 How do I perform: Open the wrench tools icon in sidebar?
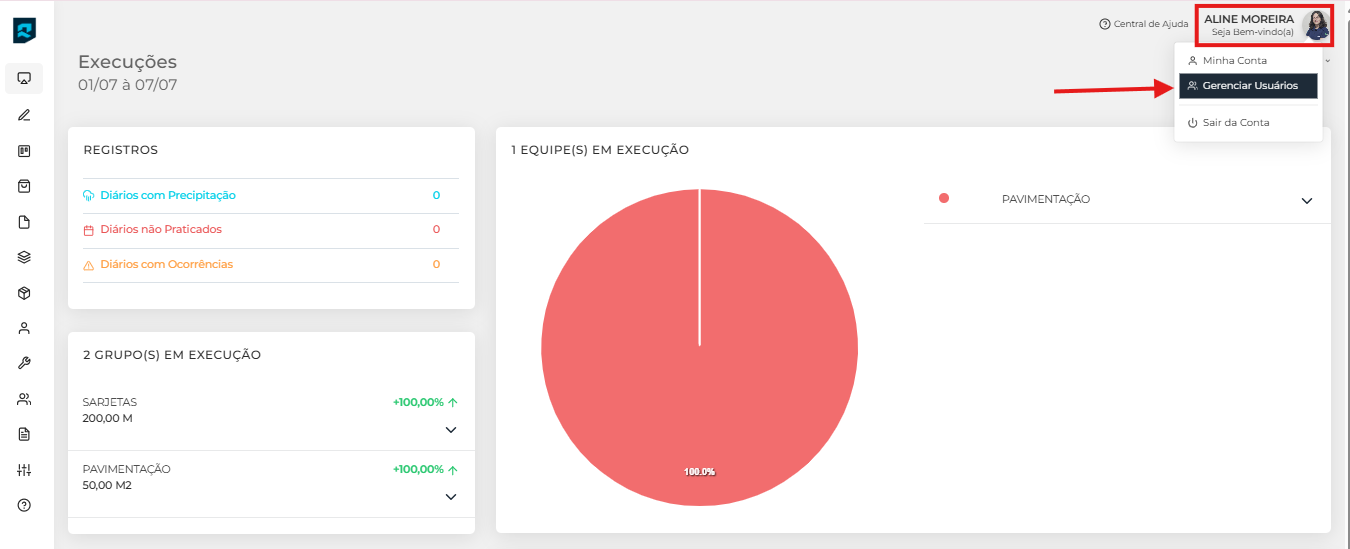pos(24,363)
